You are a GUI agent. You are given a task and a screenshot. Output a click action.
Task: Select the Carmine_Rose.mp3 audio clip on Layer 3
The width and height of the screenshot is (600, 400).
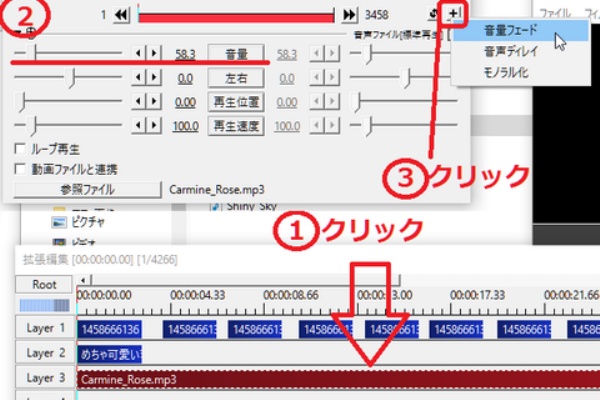tap(339, 379)
